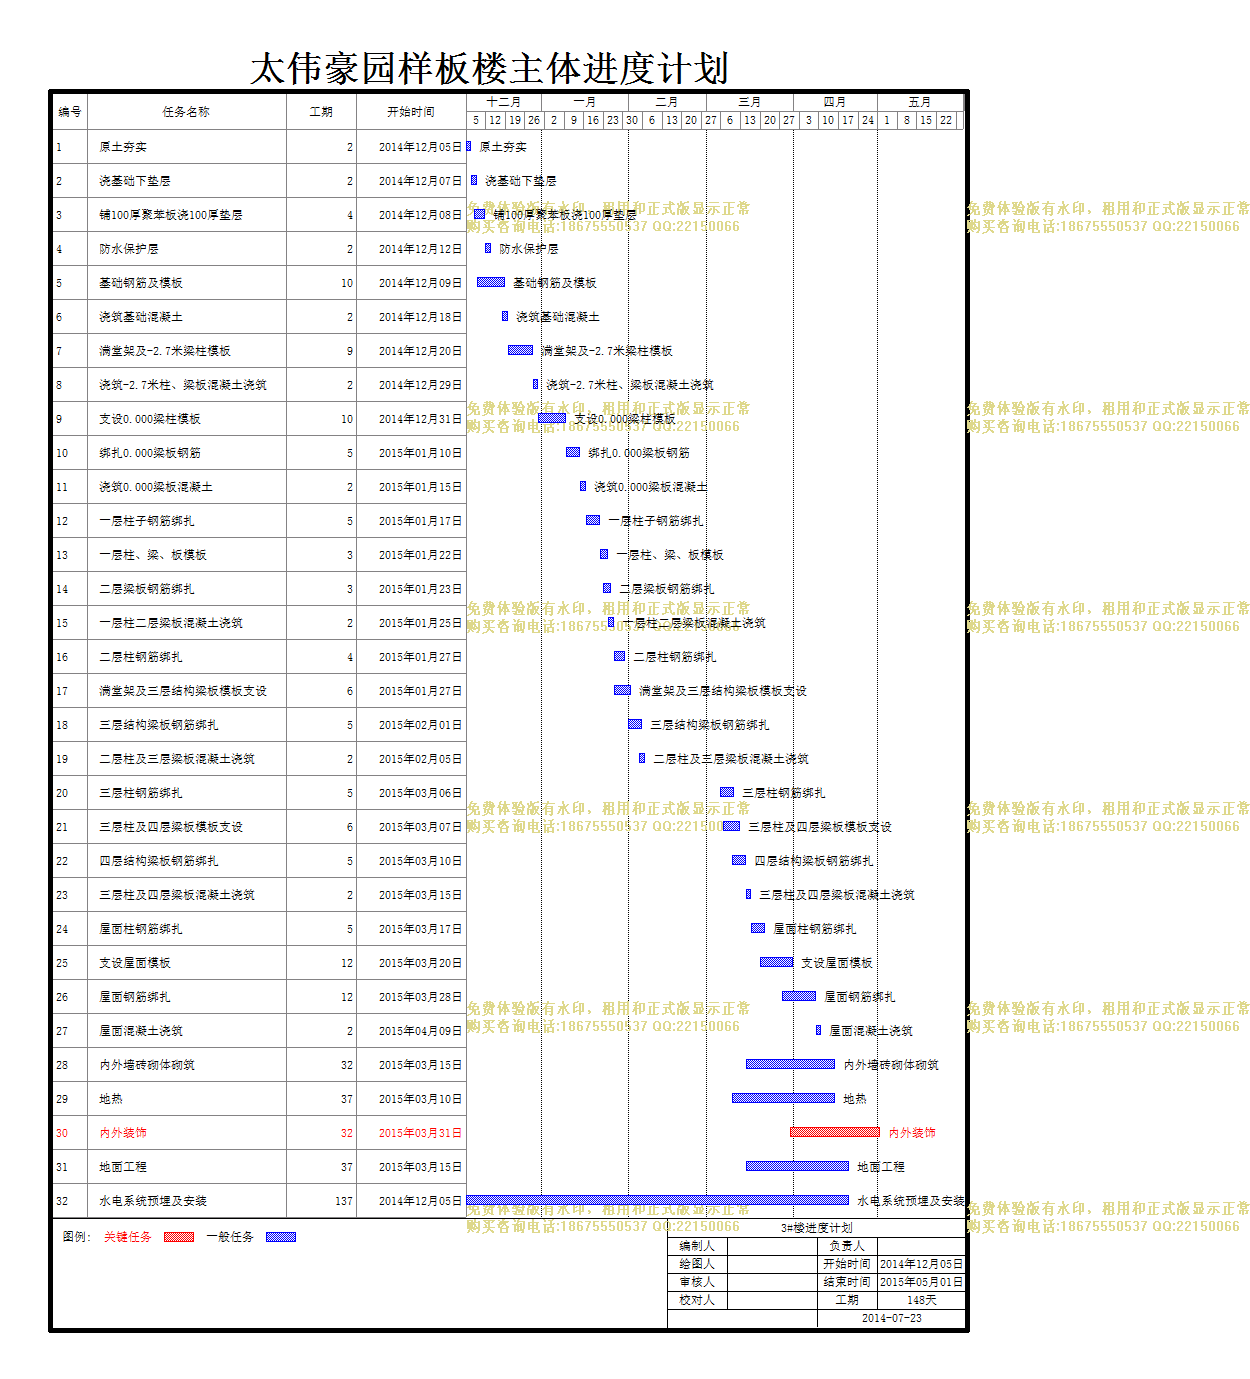This screenshot has width=1250, height=1379.
Task: Click the 四月 month header in the timeline
Action: click(x=835, y=102)
